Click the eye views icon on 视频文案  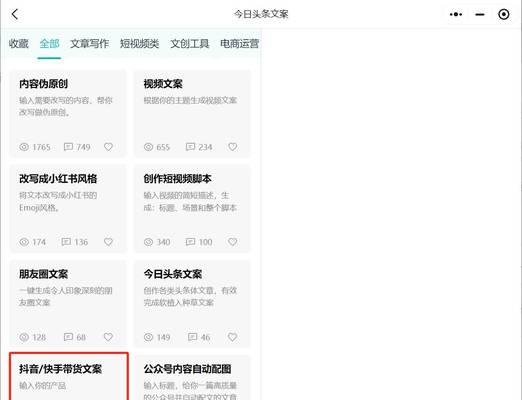point(148,147)
